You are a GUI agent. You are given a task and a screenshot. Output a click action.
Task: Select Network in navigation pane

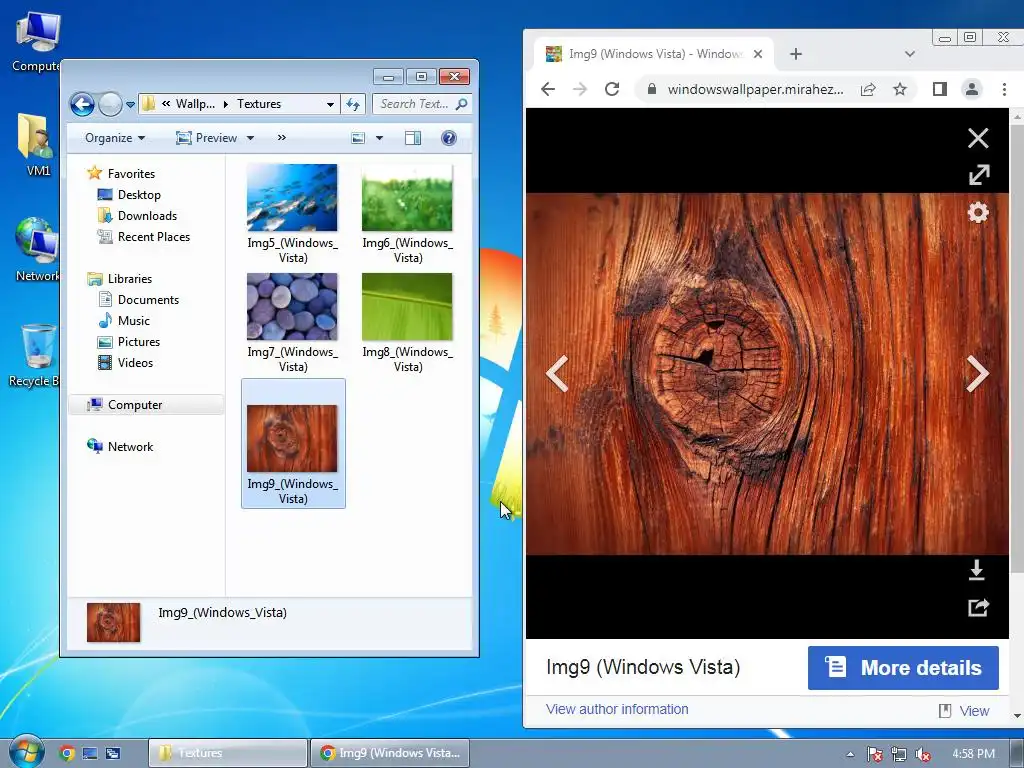(x=130, y=447)
